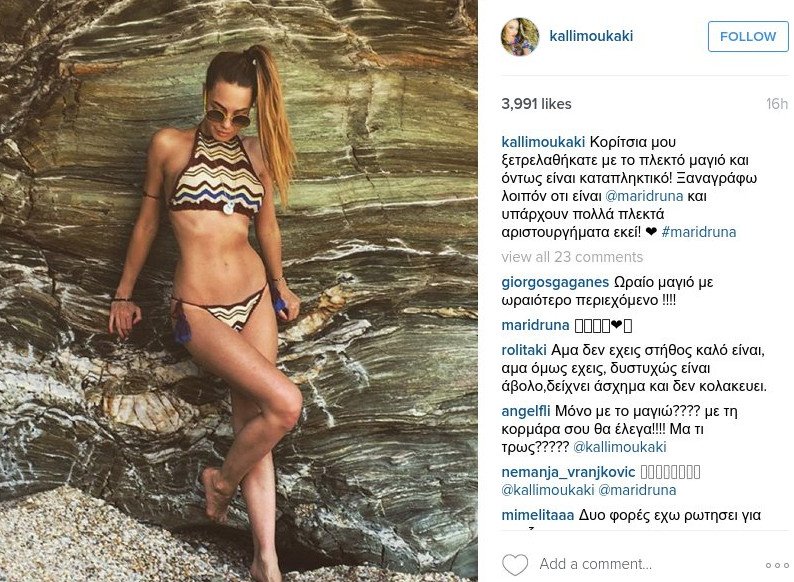View the 3,991 likes list

536,104
